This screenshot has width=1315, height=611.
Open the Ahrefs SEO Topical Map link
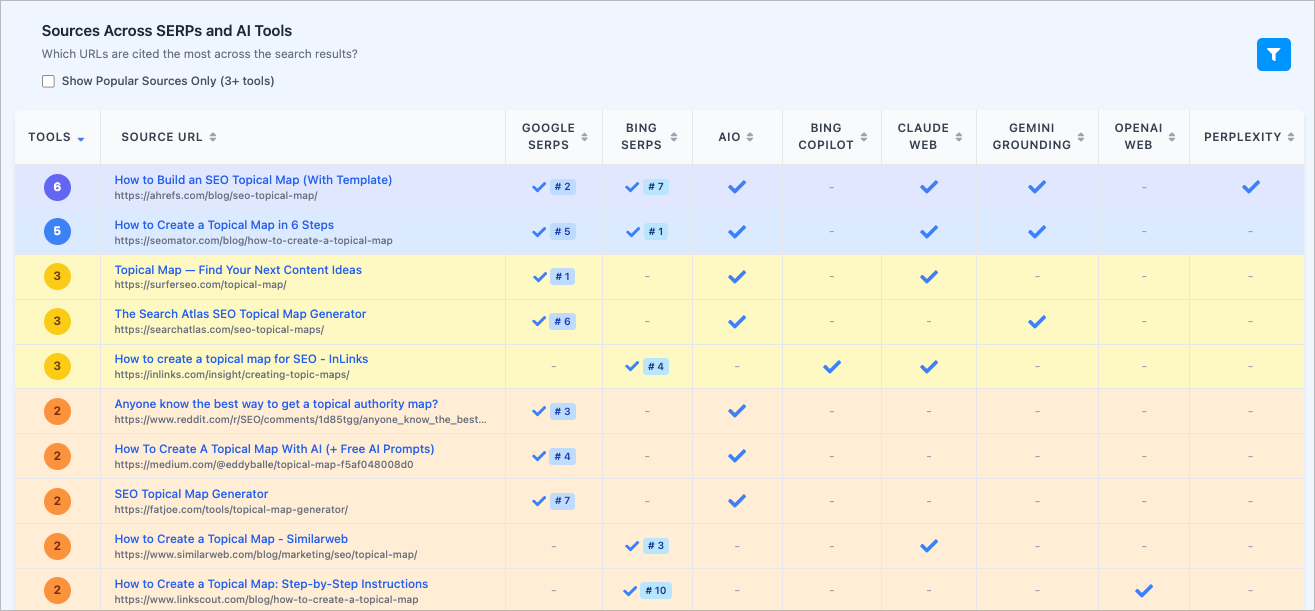[253, 180]
